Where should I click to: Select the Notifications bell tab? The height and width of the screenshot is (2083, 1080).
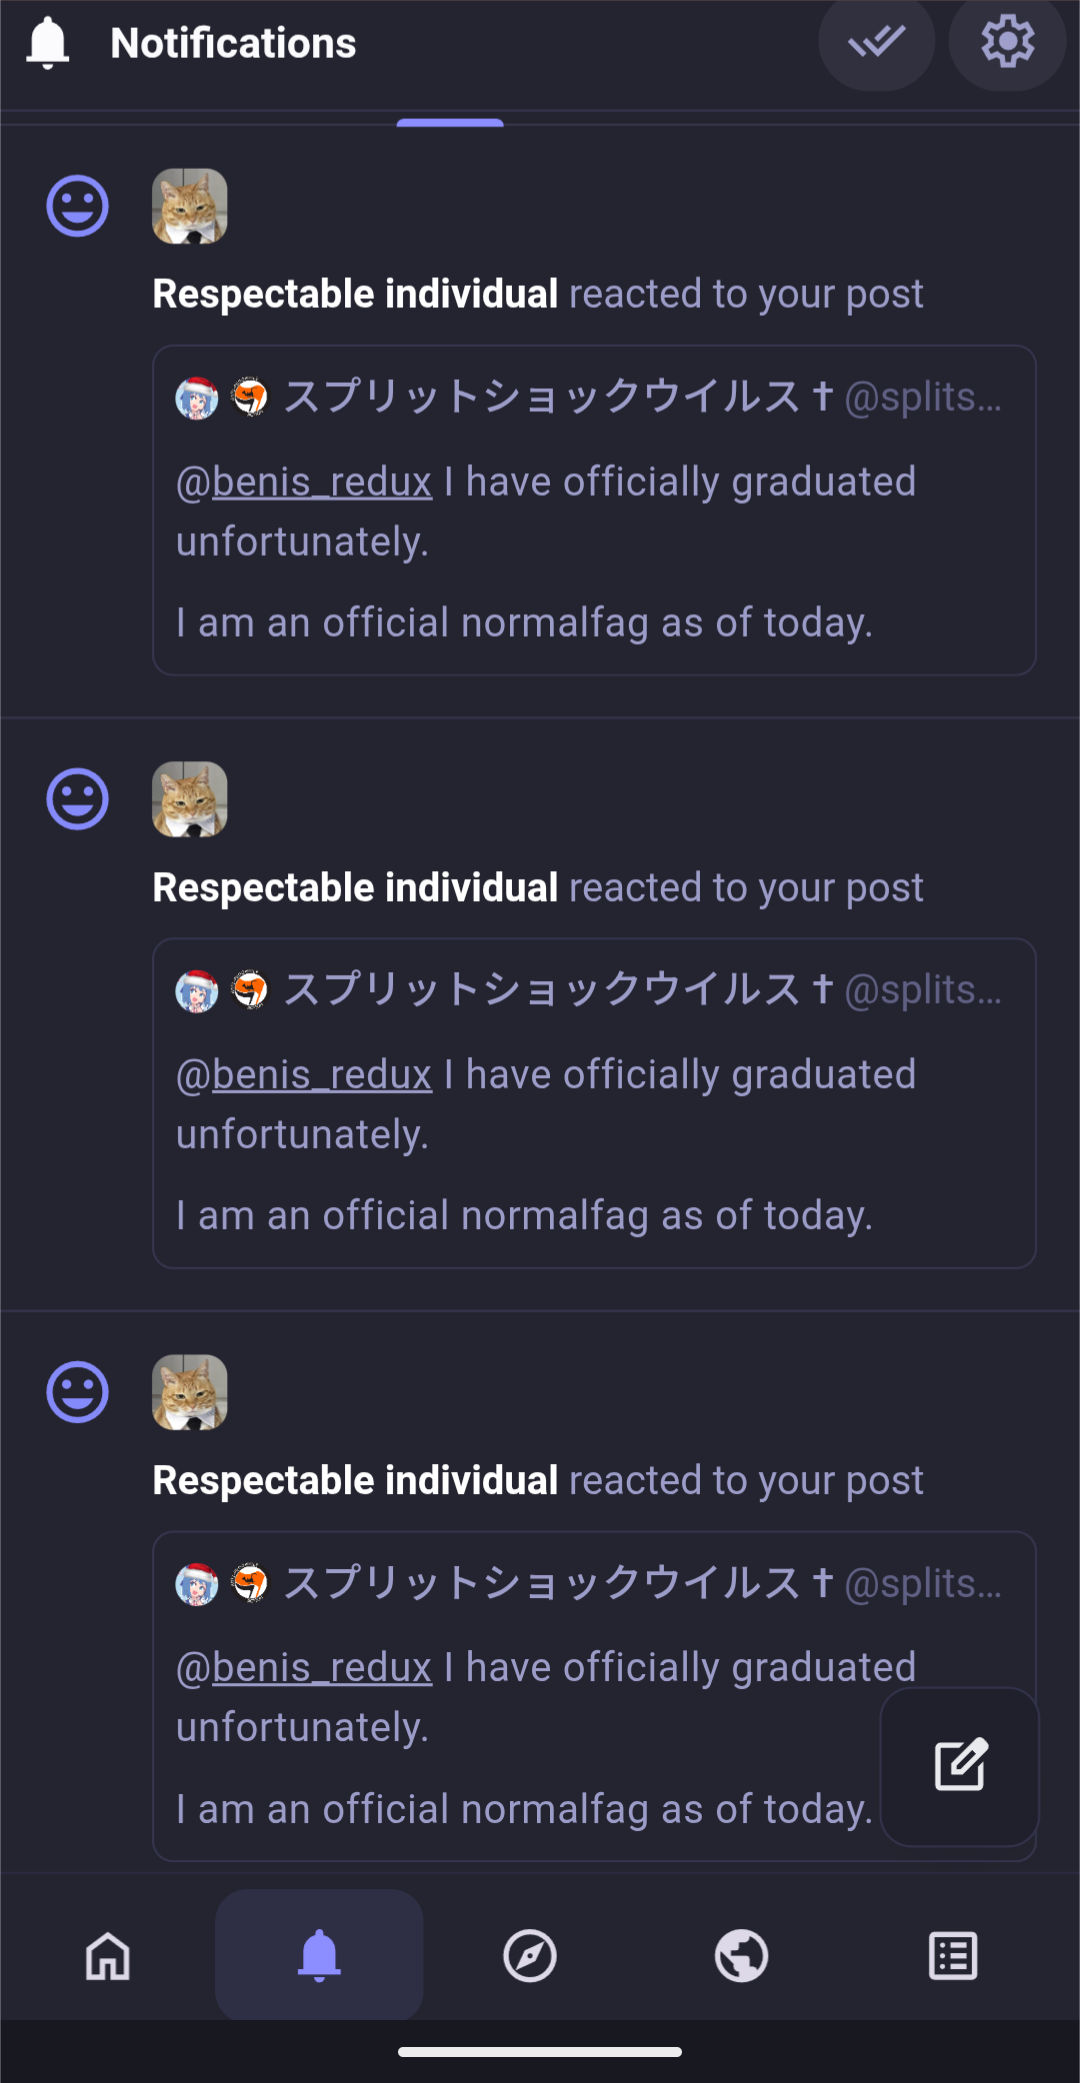point(319,1955)
